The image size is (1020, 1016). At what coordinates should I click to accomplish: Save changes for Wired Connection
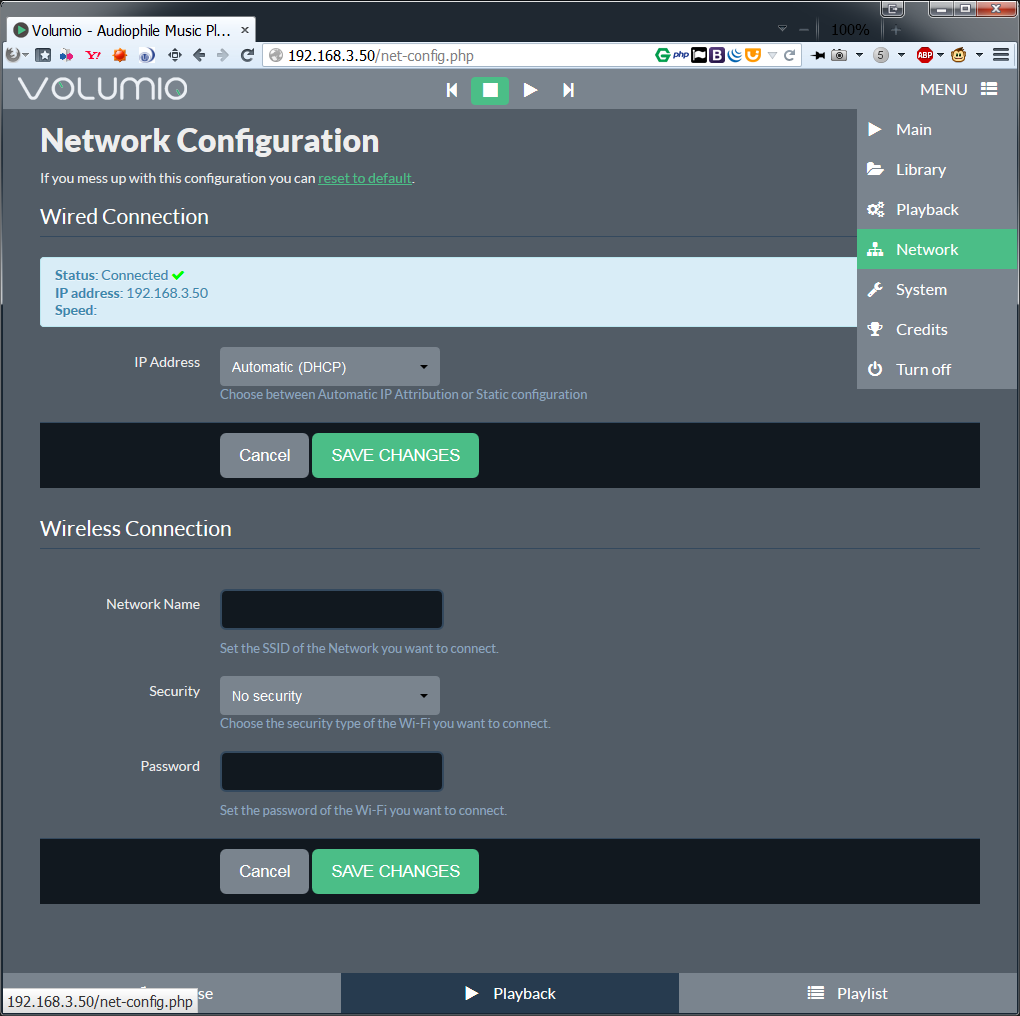pos(396,455)
